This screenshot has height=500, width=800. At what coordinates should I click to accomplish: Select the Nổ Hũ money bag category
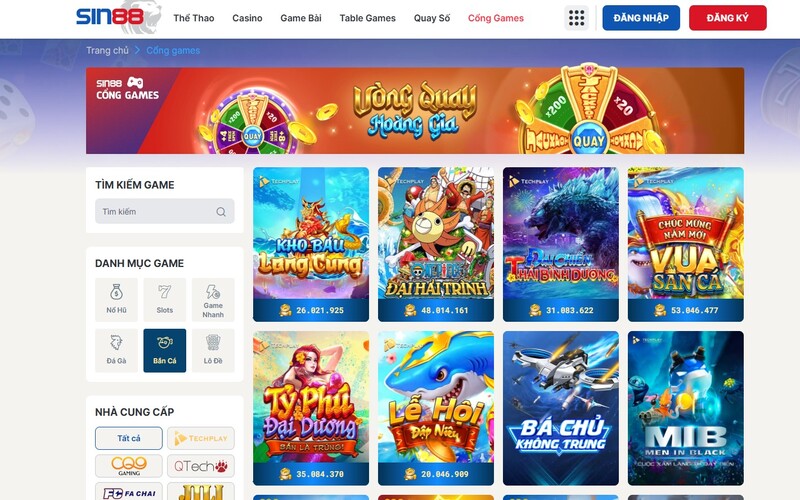point(116,299)
